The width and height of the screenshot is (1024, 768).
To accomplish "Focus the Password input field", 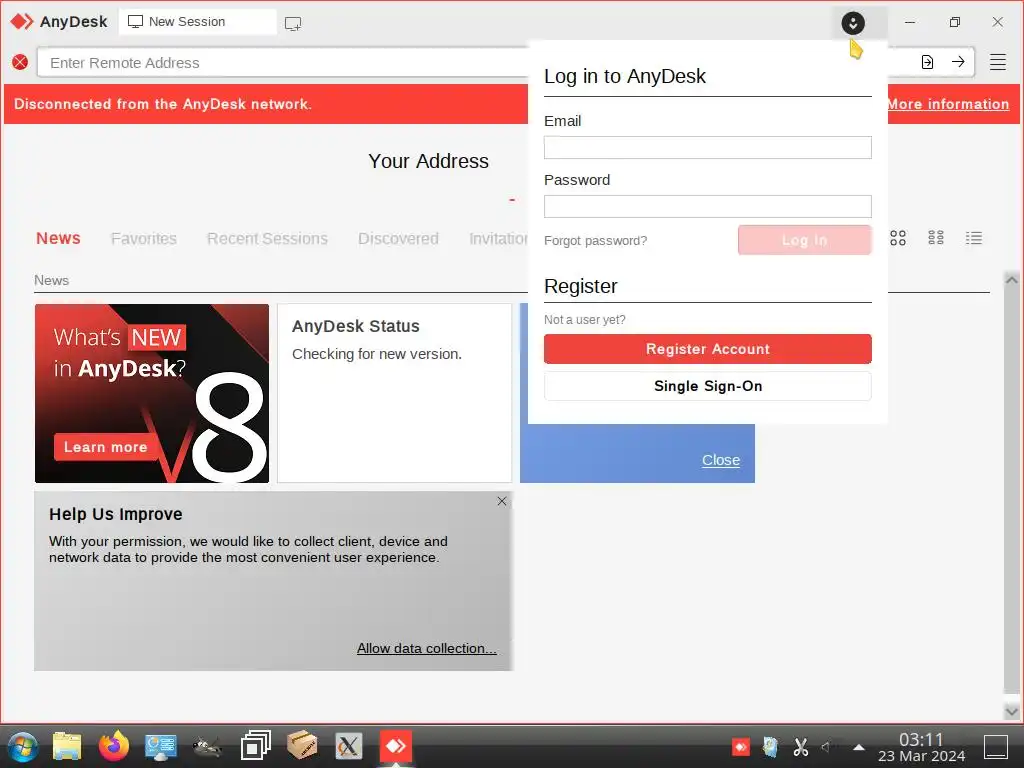I will [708, 206].
